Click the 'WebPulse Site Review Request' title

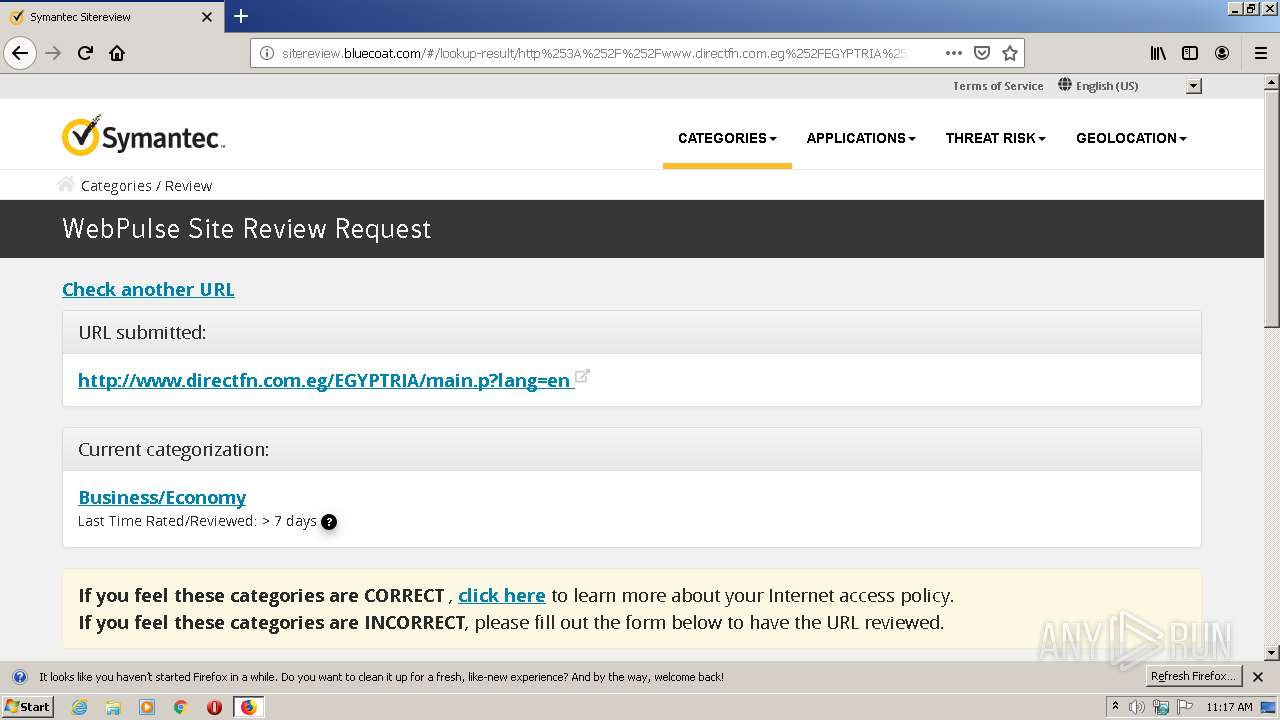click(x=246, y=229)
